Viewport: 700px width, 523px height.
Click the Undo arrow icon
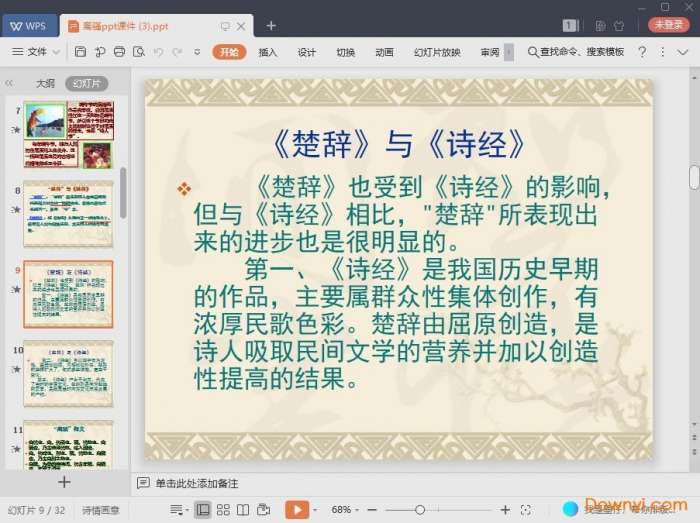(158, 52)
